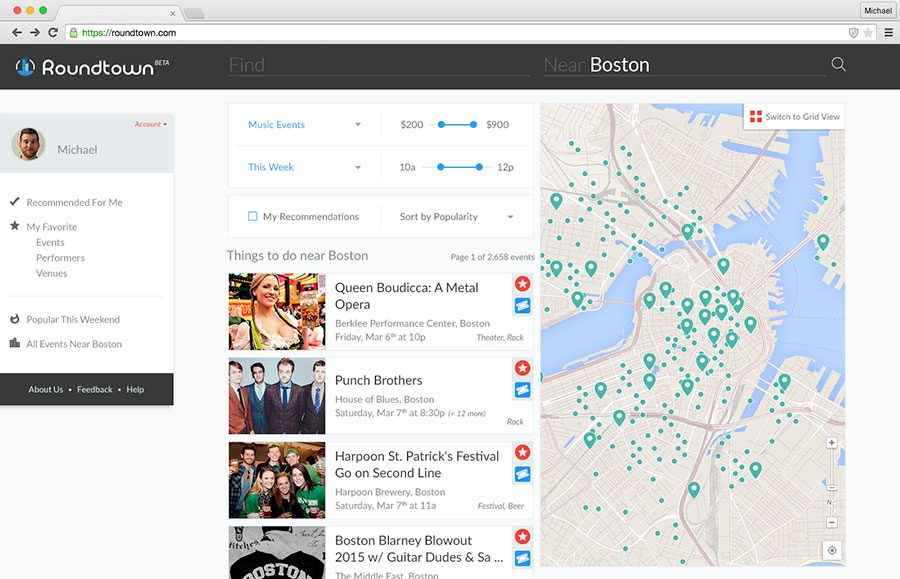Click the secure lock icon

(x=73, y=33)
